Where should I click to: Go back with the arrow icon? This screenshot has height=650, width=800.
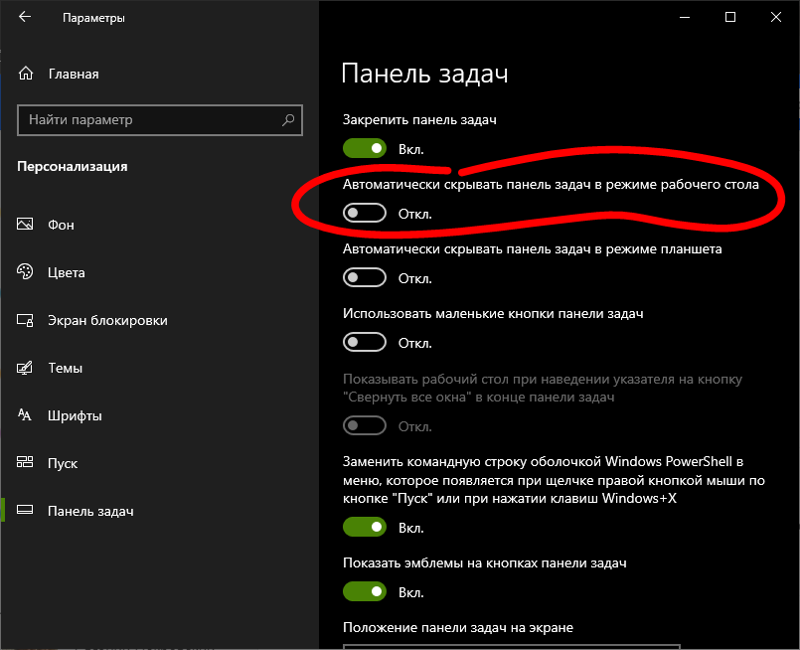coord(24,17)
